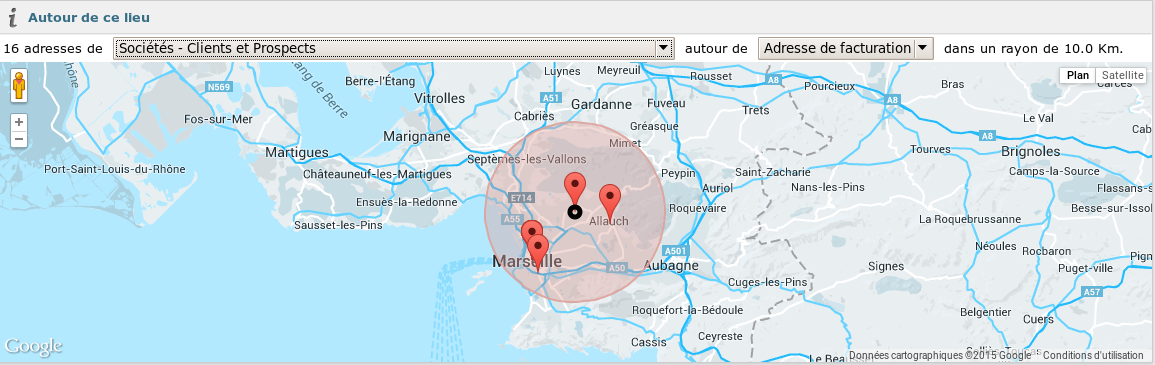Zoom in with the plus button

pos(19,122)
